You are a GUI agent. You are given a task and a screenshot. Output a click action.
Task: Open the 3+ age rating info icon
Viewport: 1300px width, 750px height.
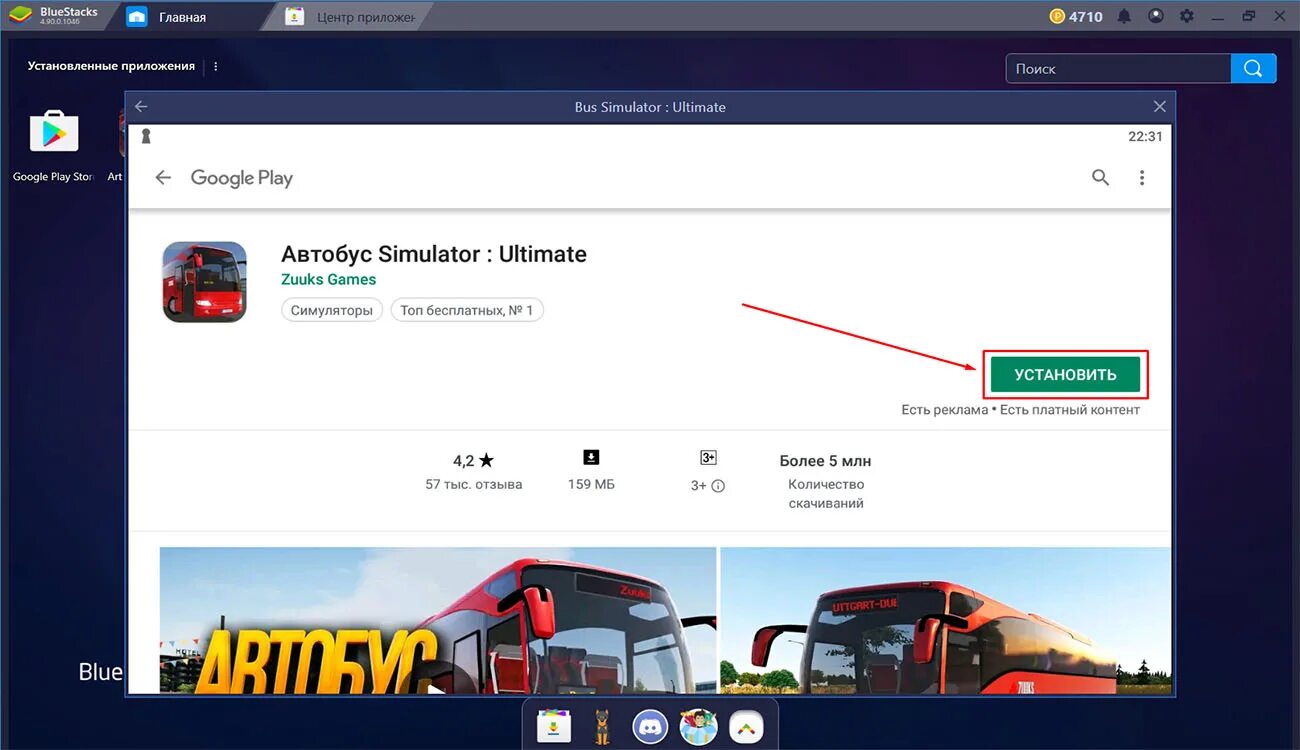(718, 486)
